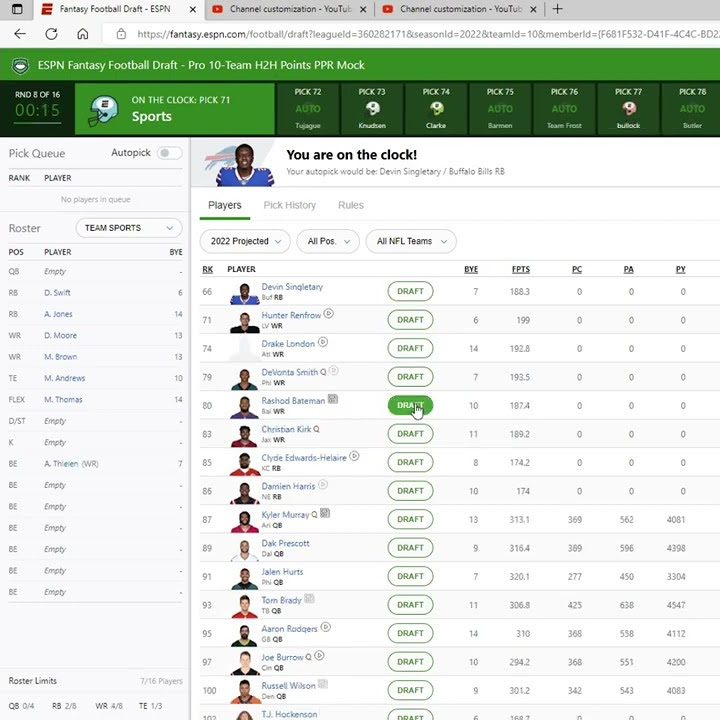Switch to the Pick History tab
The image size is (720, 720).
point(290,205)
